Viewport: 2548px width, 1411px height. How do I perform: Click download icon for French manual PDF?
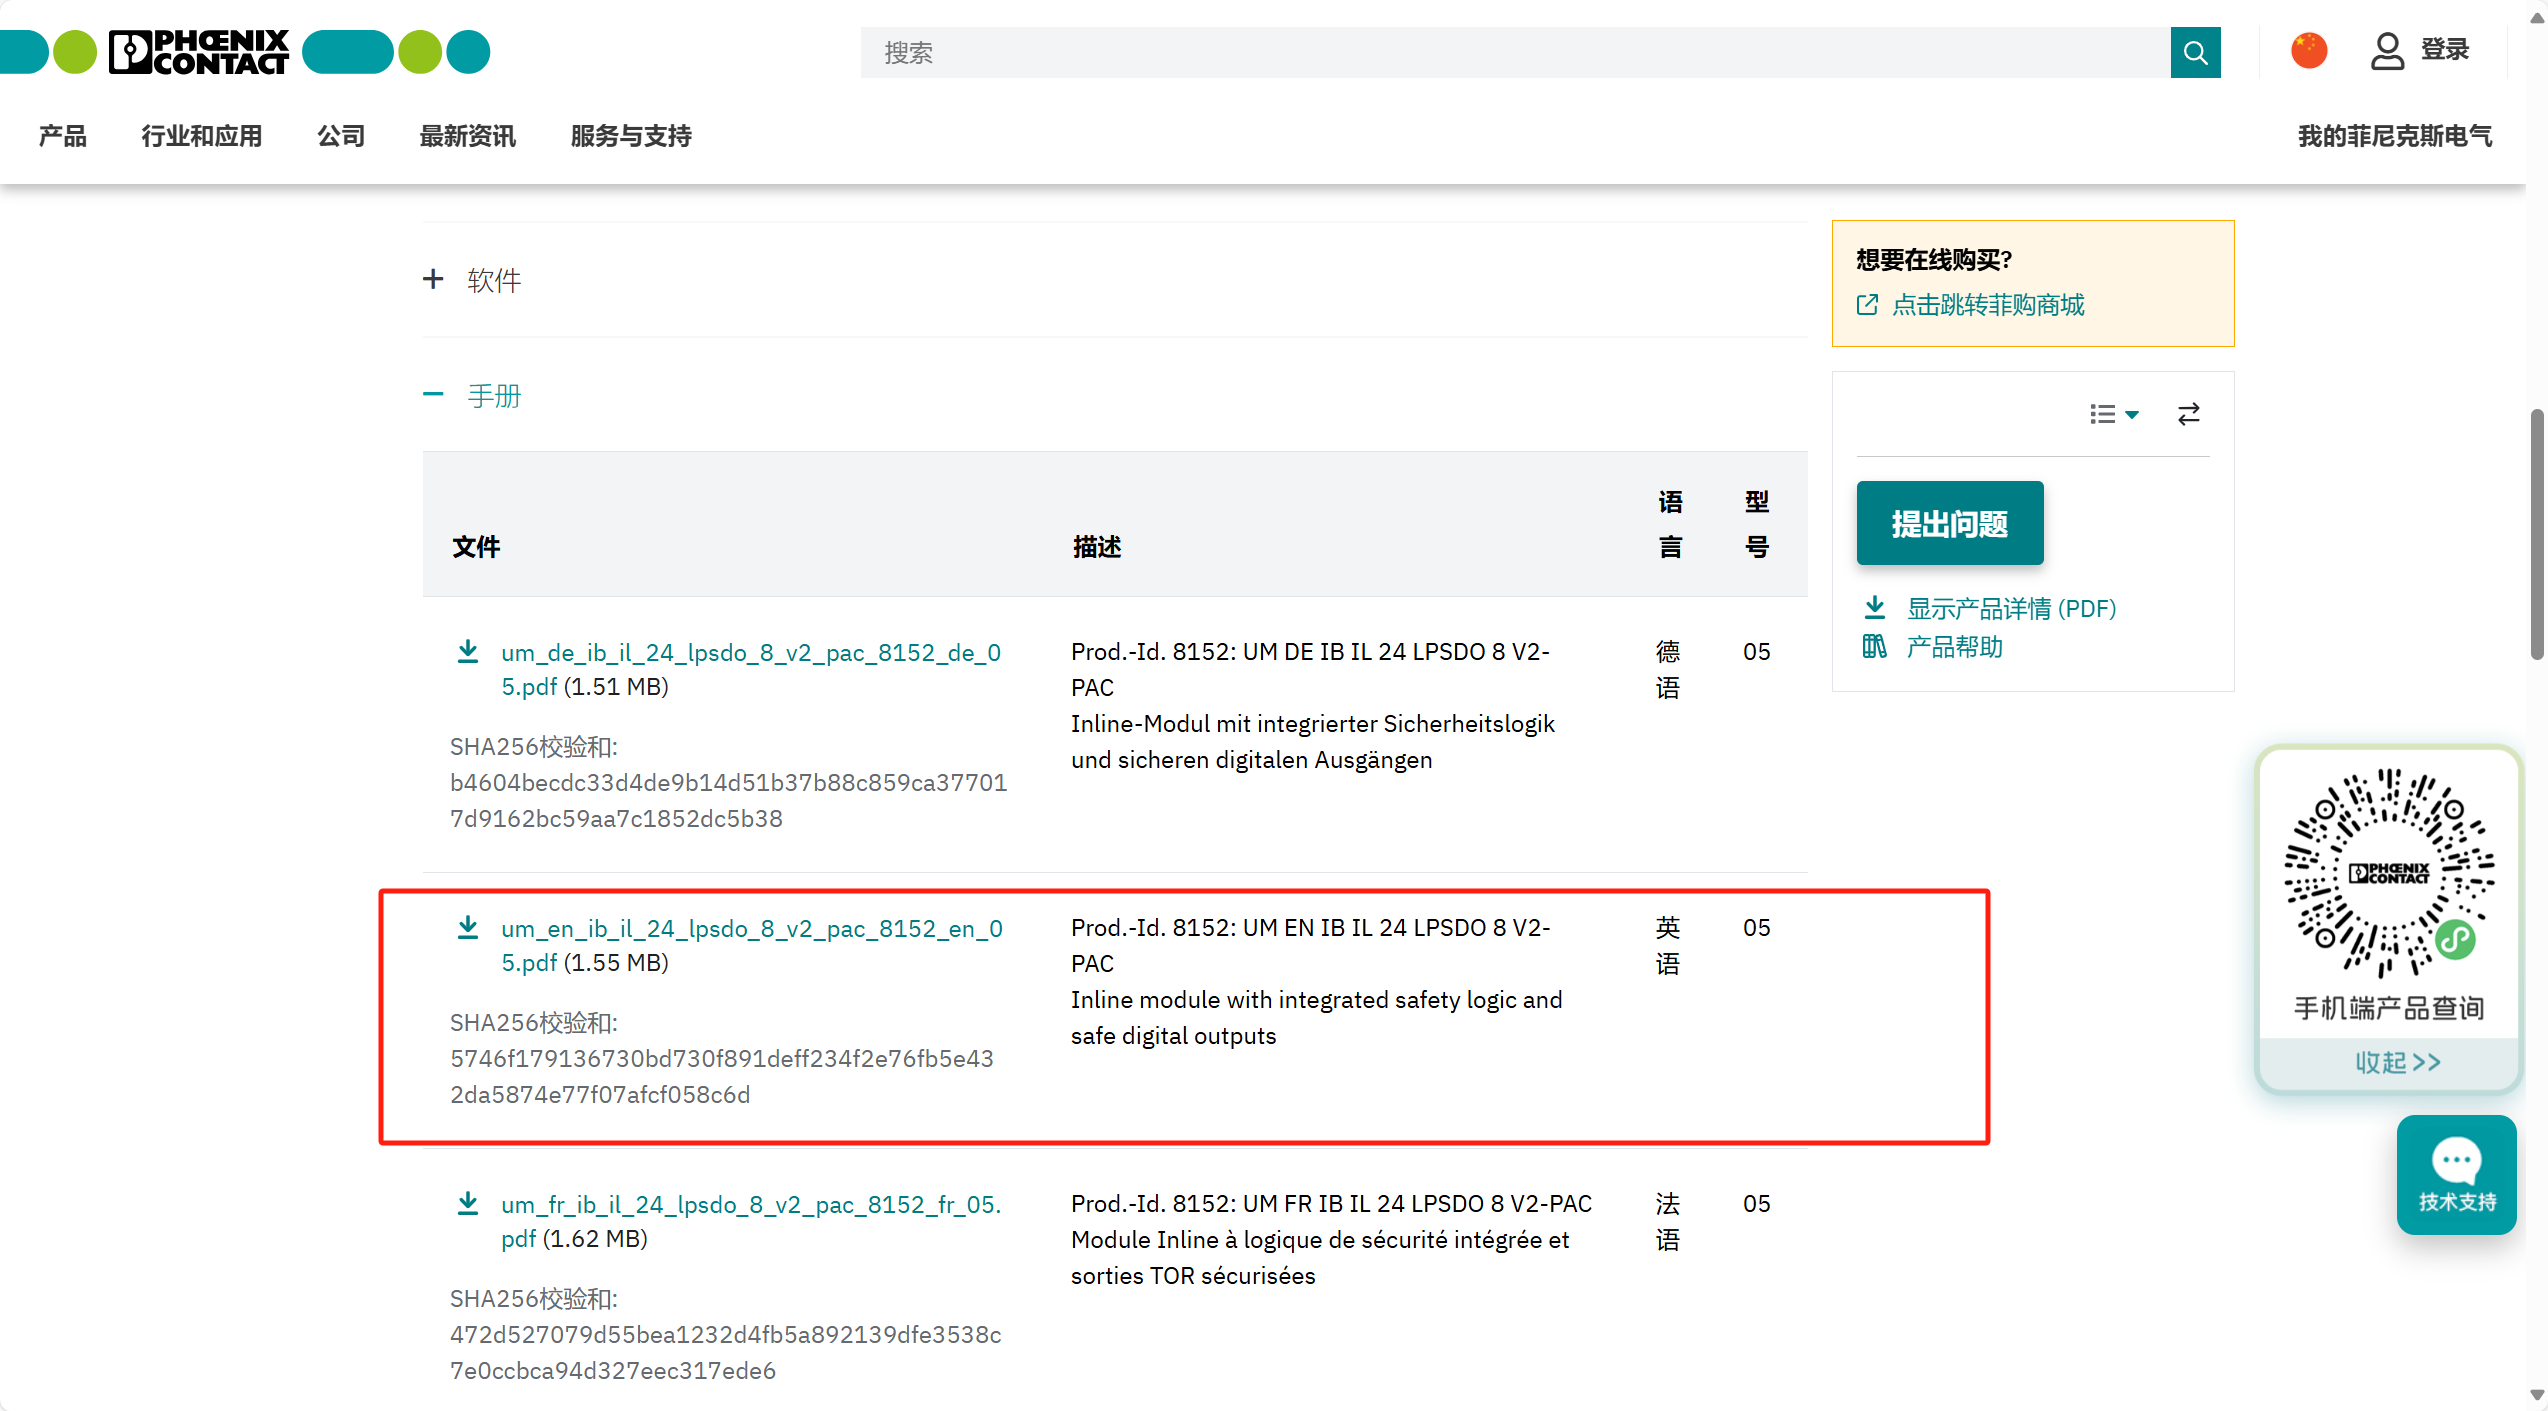(x=467, y=1204)
